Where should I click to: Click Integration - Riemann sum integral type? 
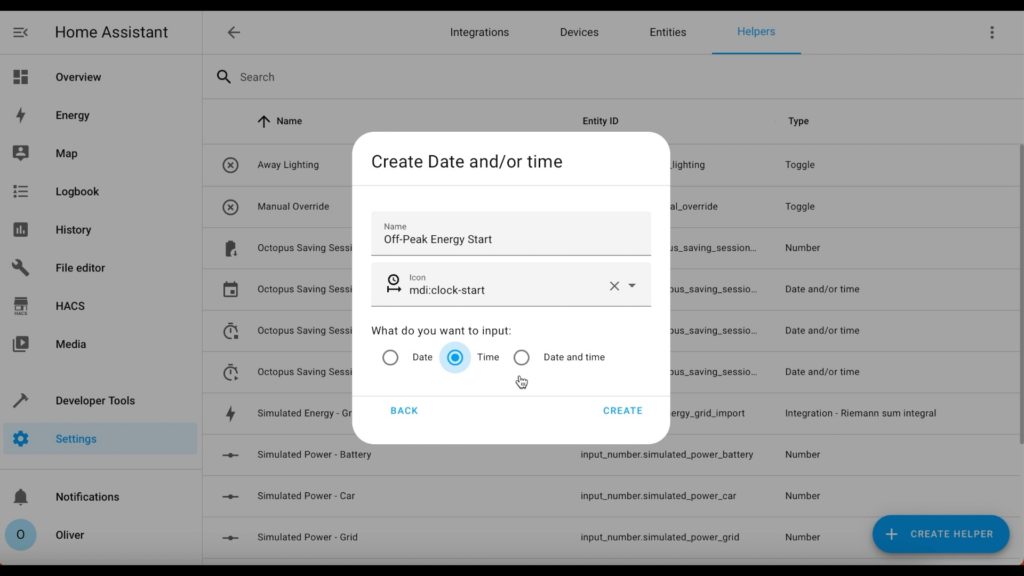tap(860, 413)
